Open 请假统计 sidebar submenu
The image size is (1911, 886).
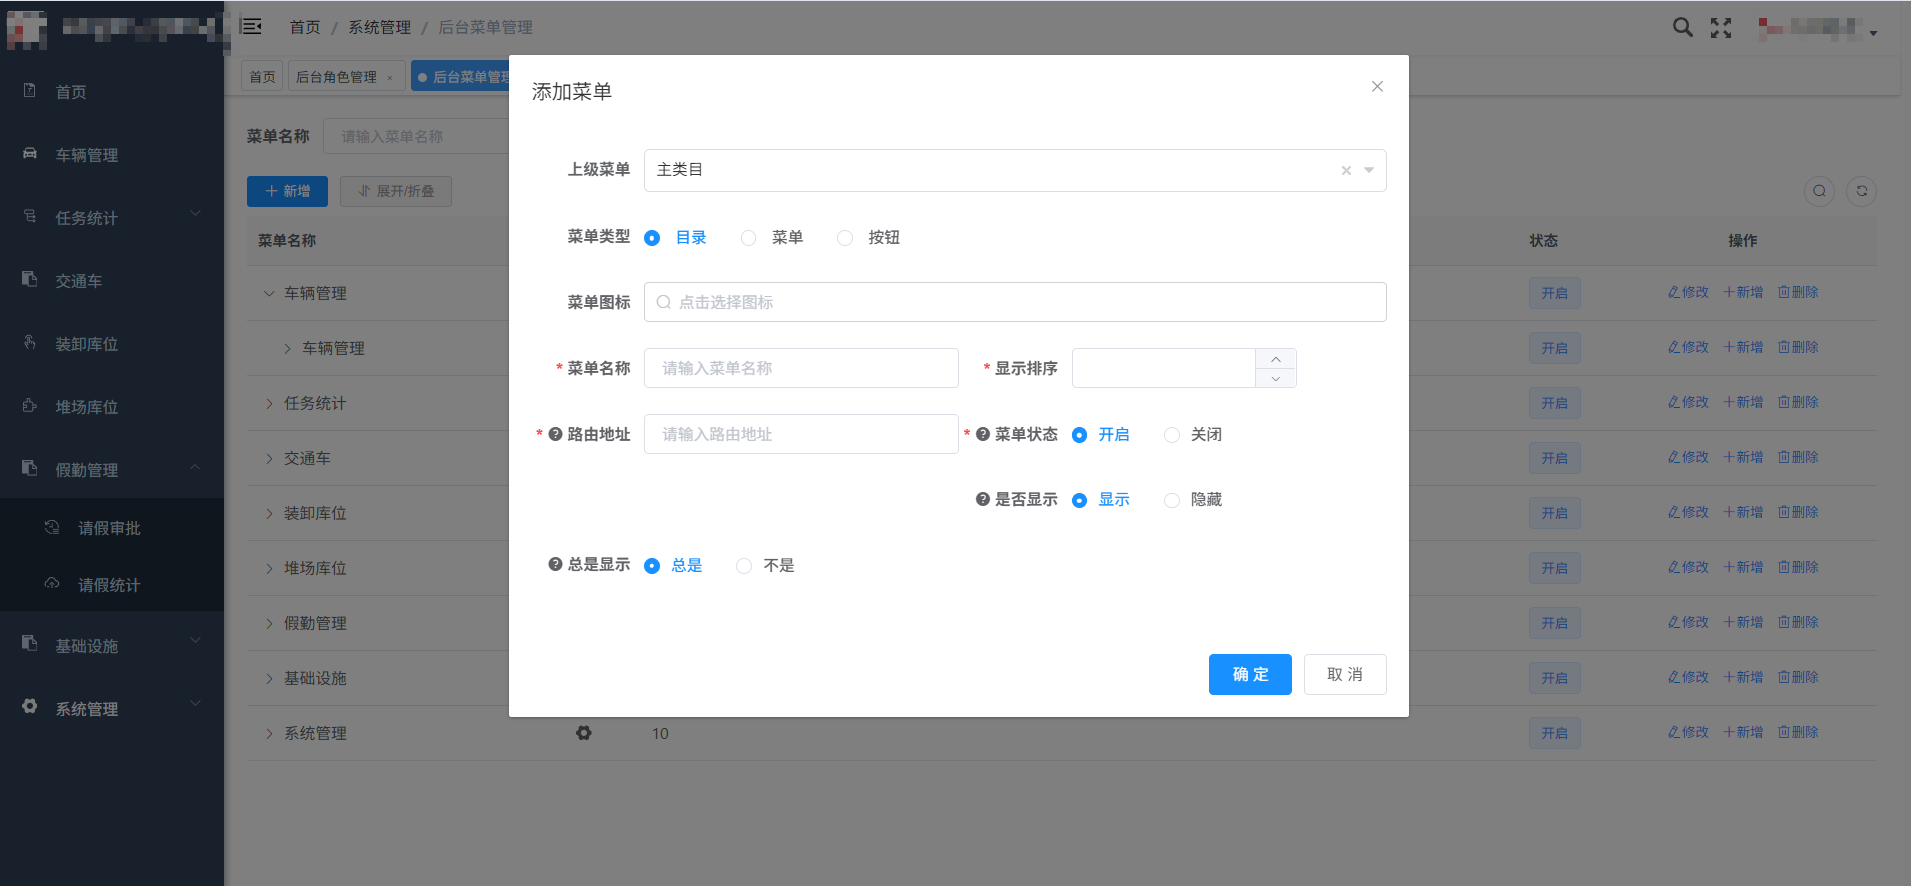(x=112, y=585)
